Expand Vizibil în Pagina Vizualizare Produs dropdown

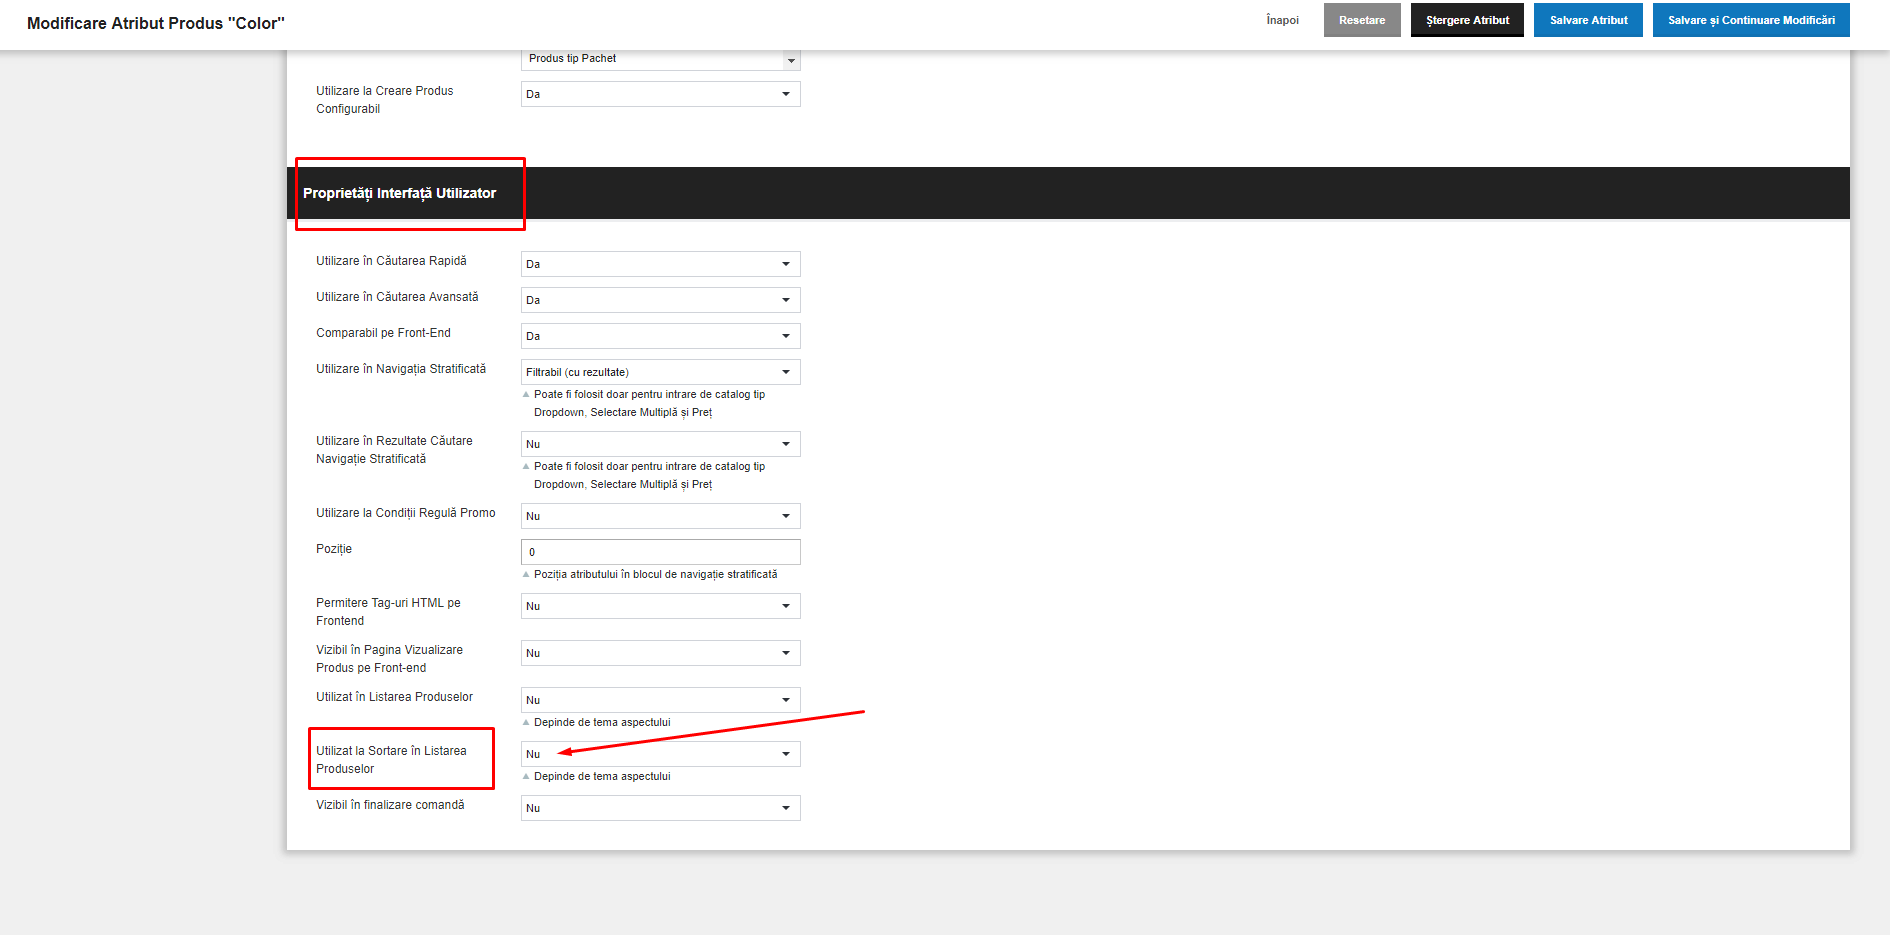point(660,653)
